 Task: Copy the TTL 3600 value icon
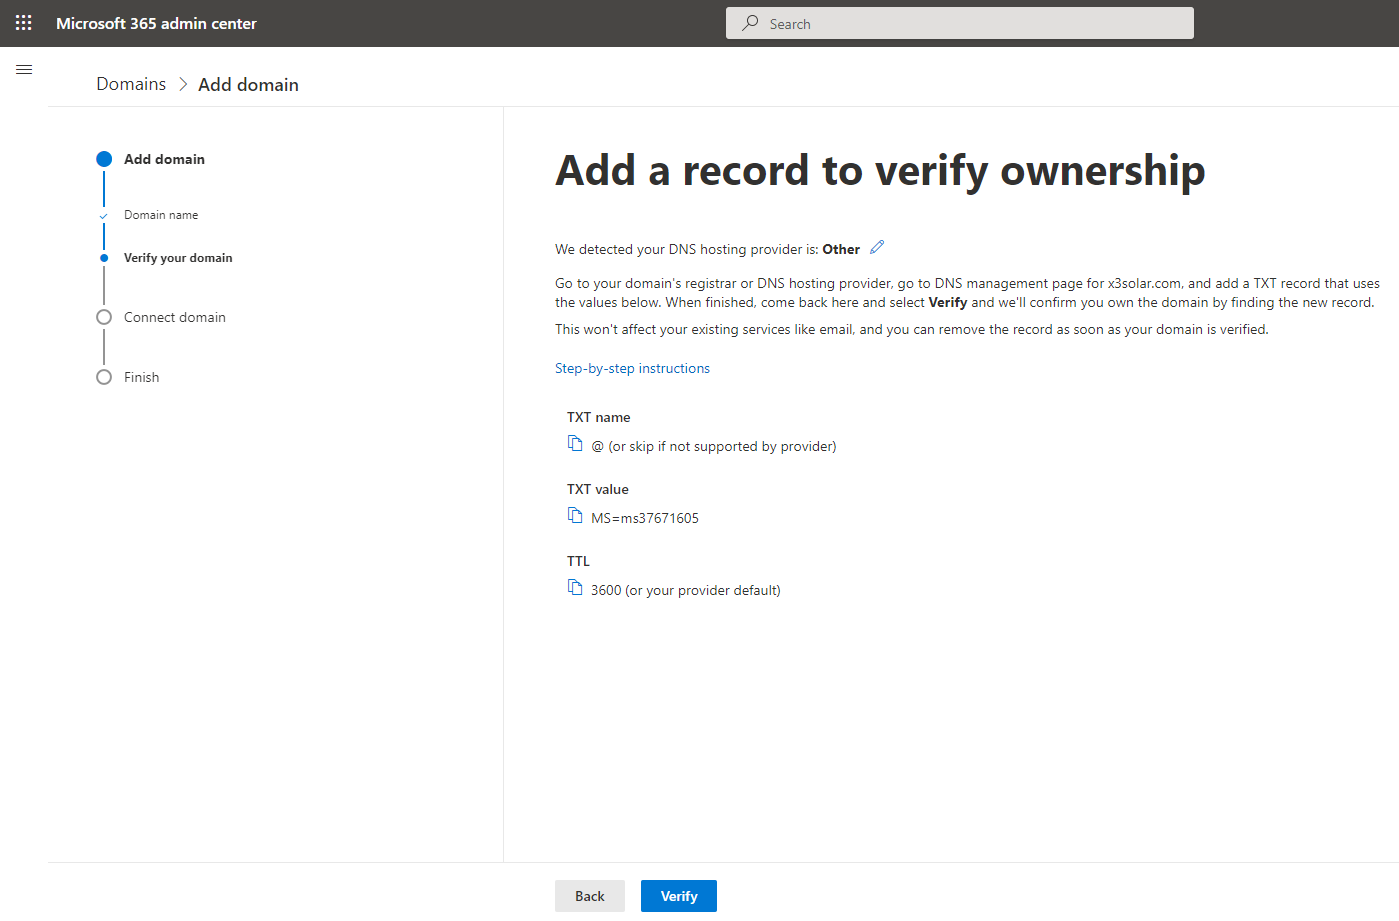(575, 588)
